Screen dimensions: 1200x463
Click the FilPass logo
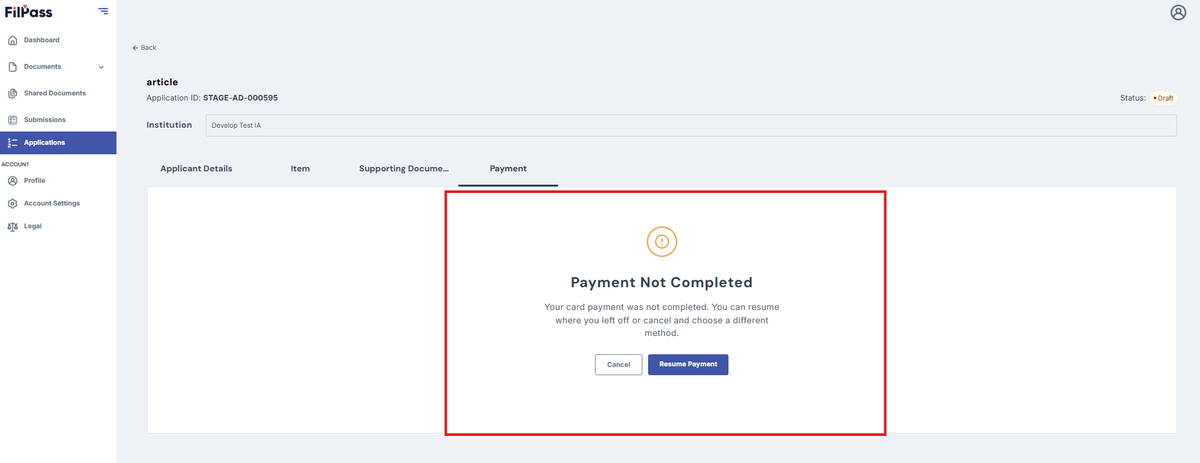[28, 12]
